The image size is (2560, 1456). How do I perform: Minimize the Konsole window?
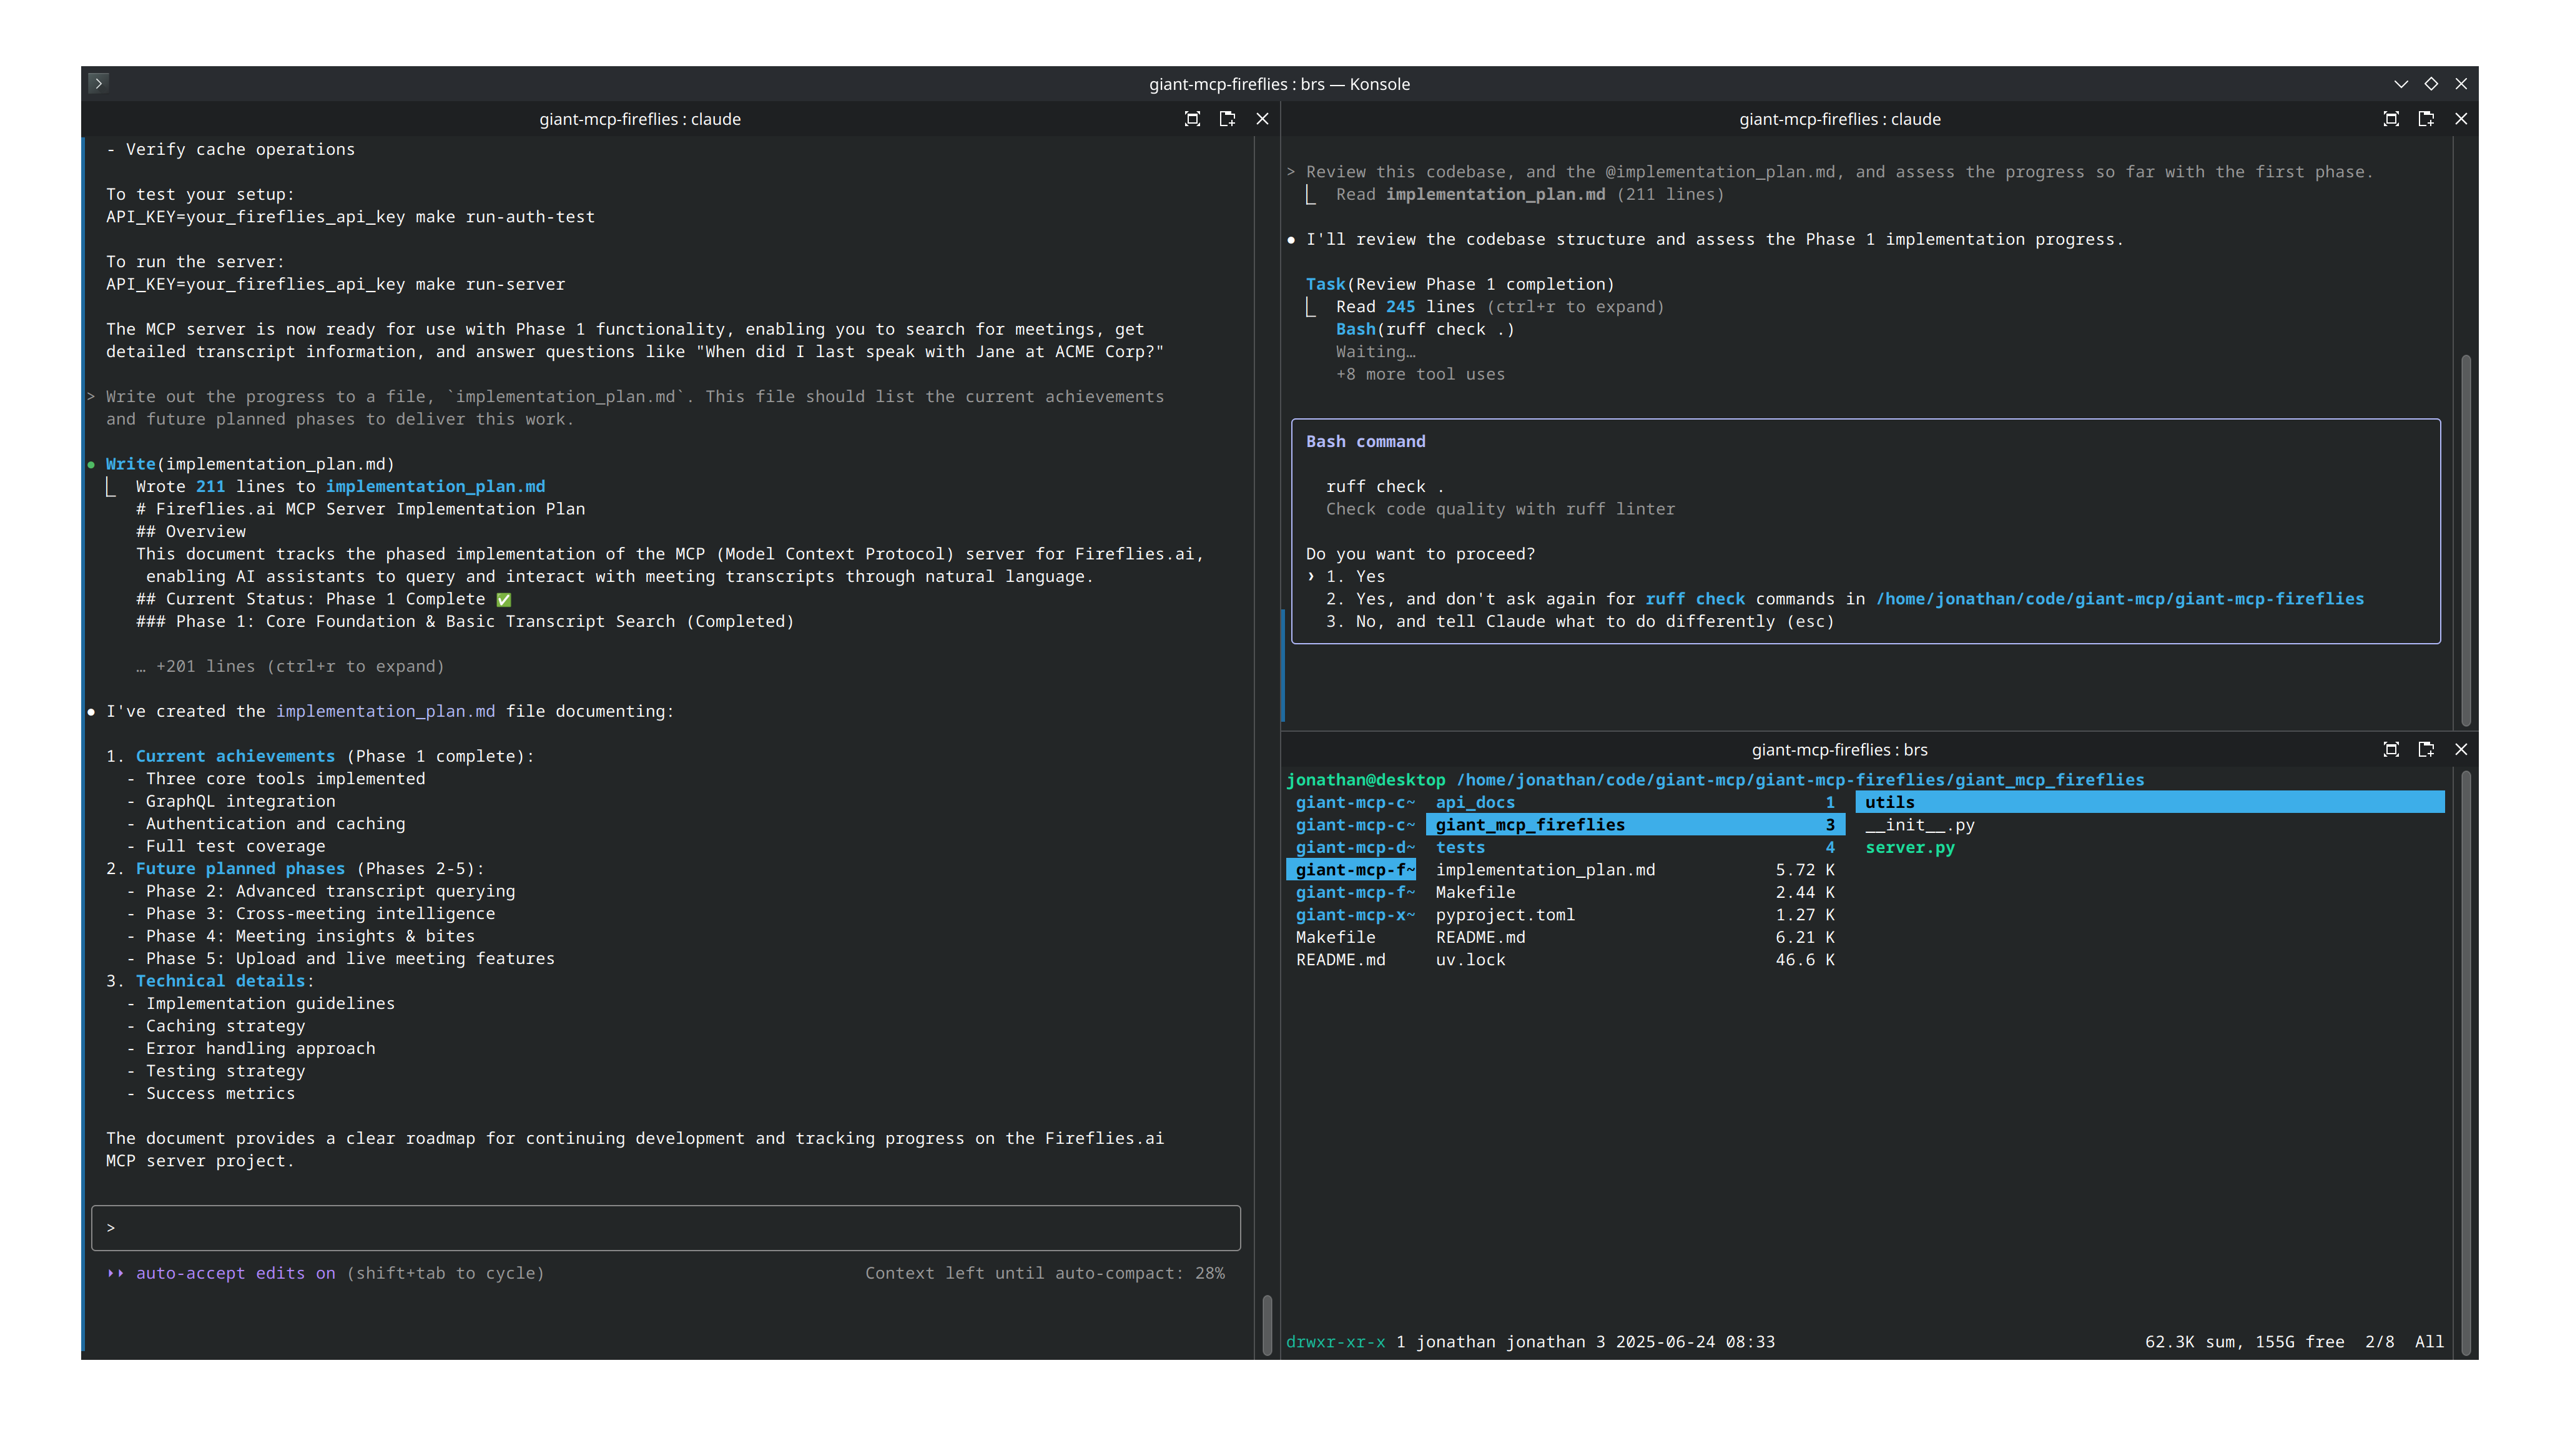(2401, 84)
